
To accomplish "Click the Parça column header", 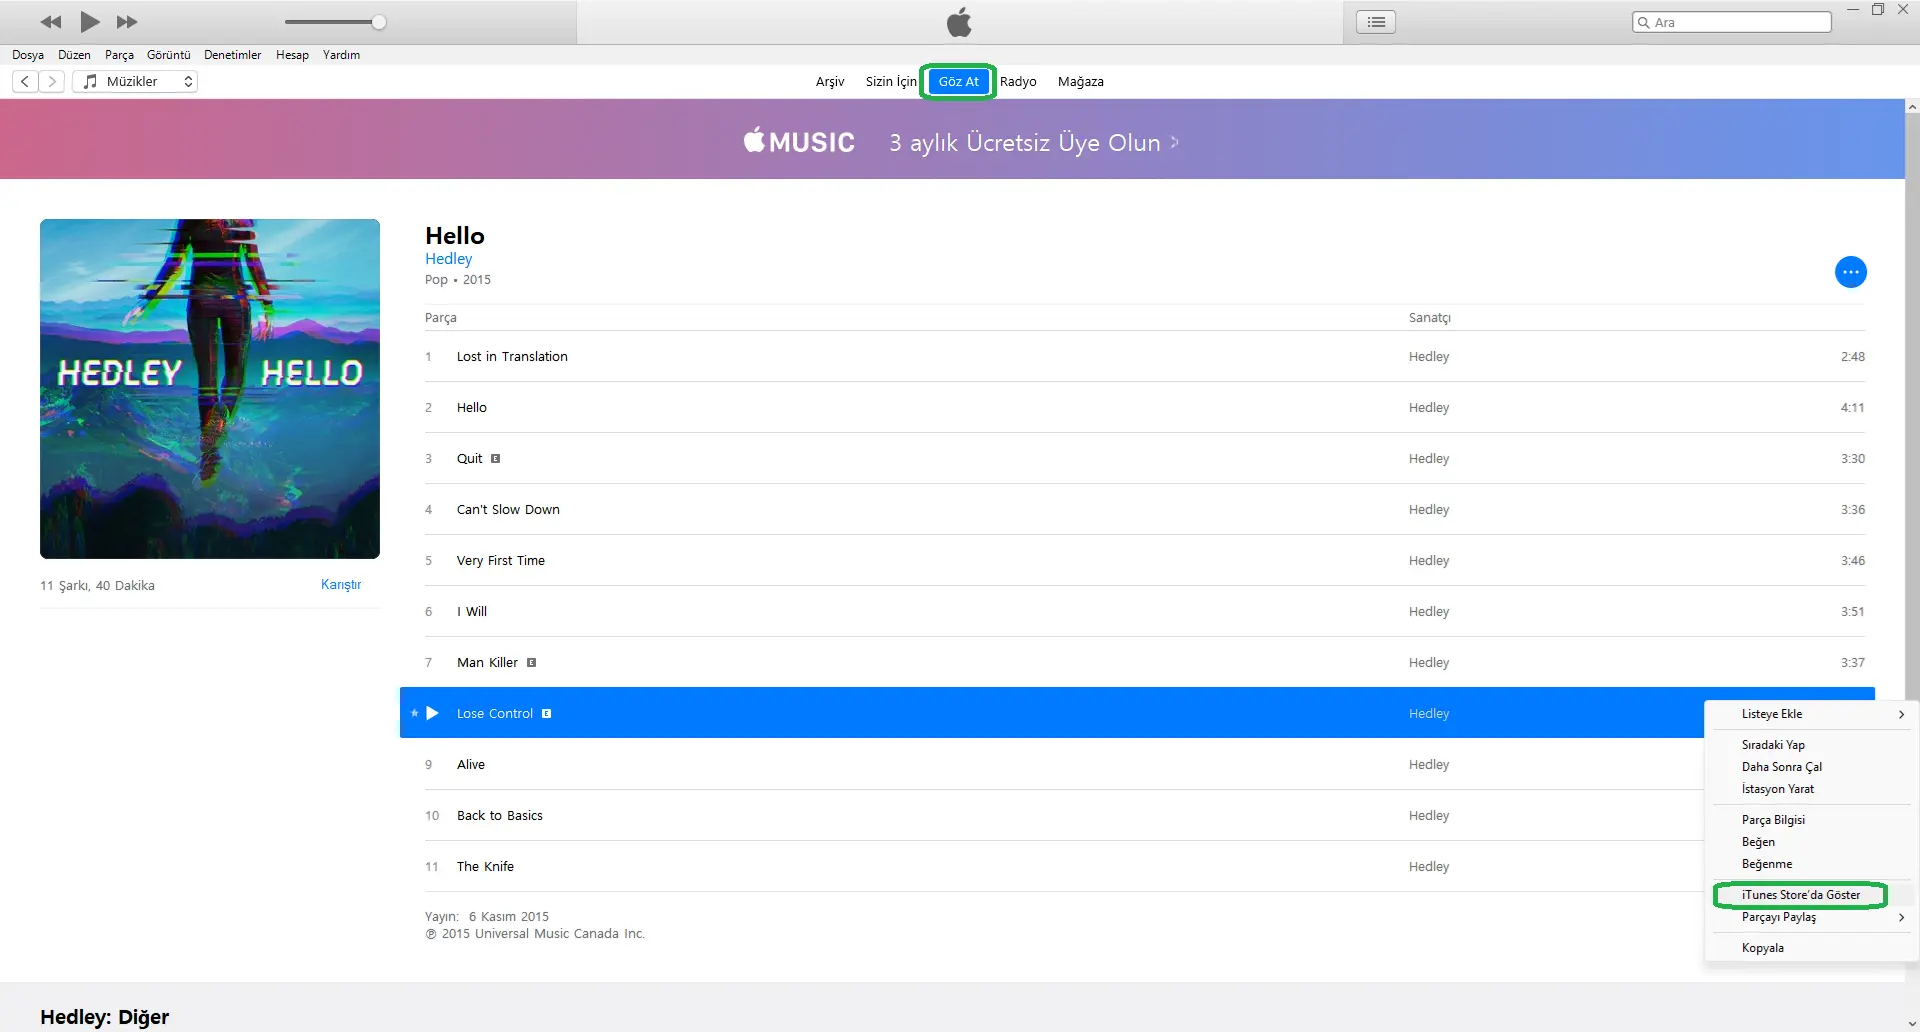I will point(441,318).
